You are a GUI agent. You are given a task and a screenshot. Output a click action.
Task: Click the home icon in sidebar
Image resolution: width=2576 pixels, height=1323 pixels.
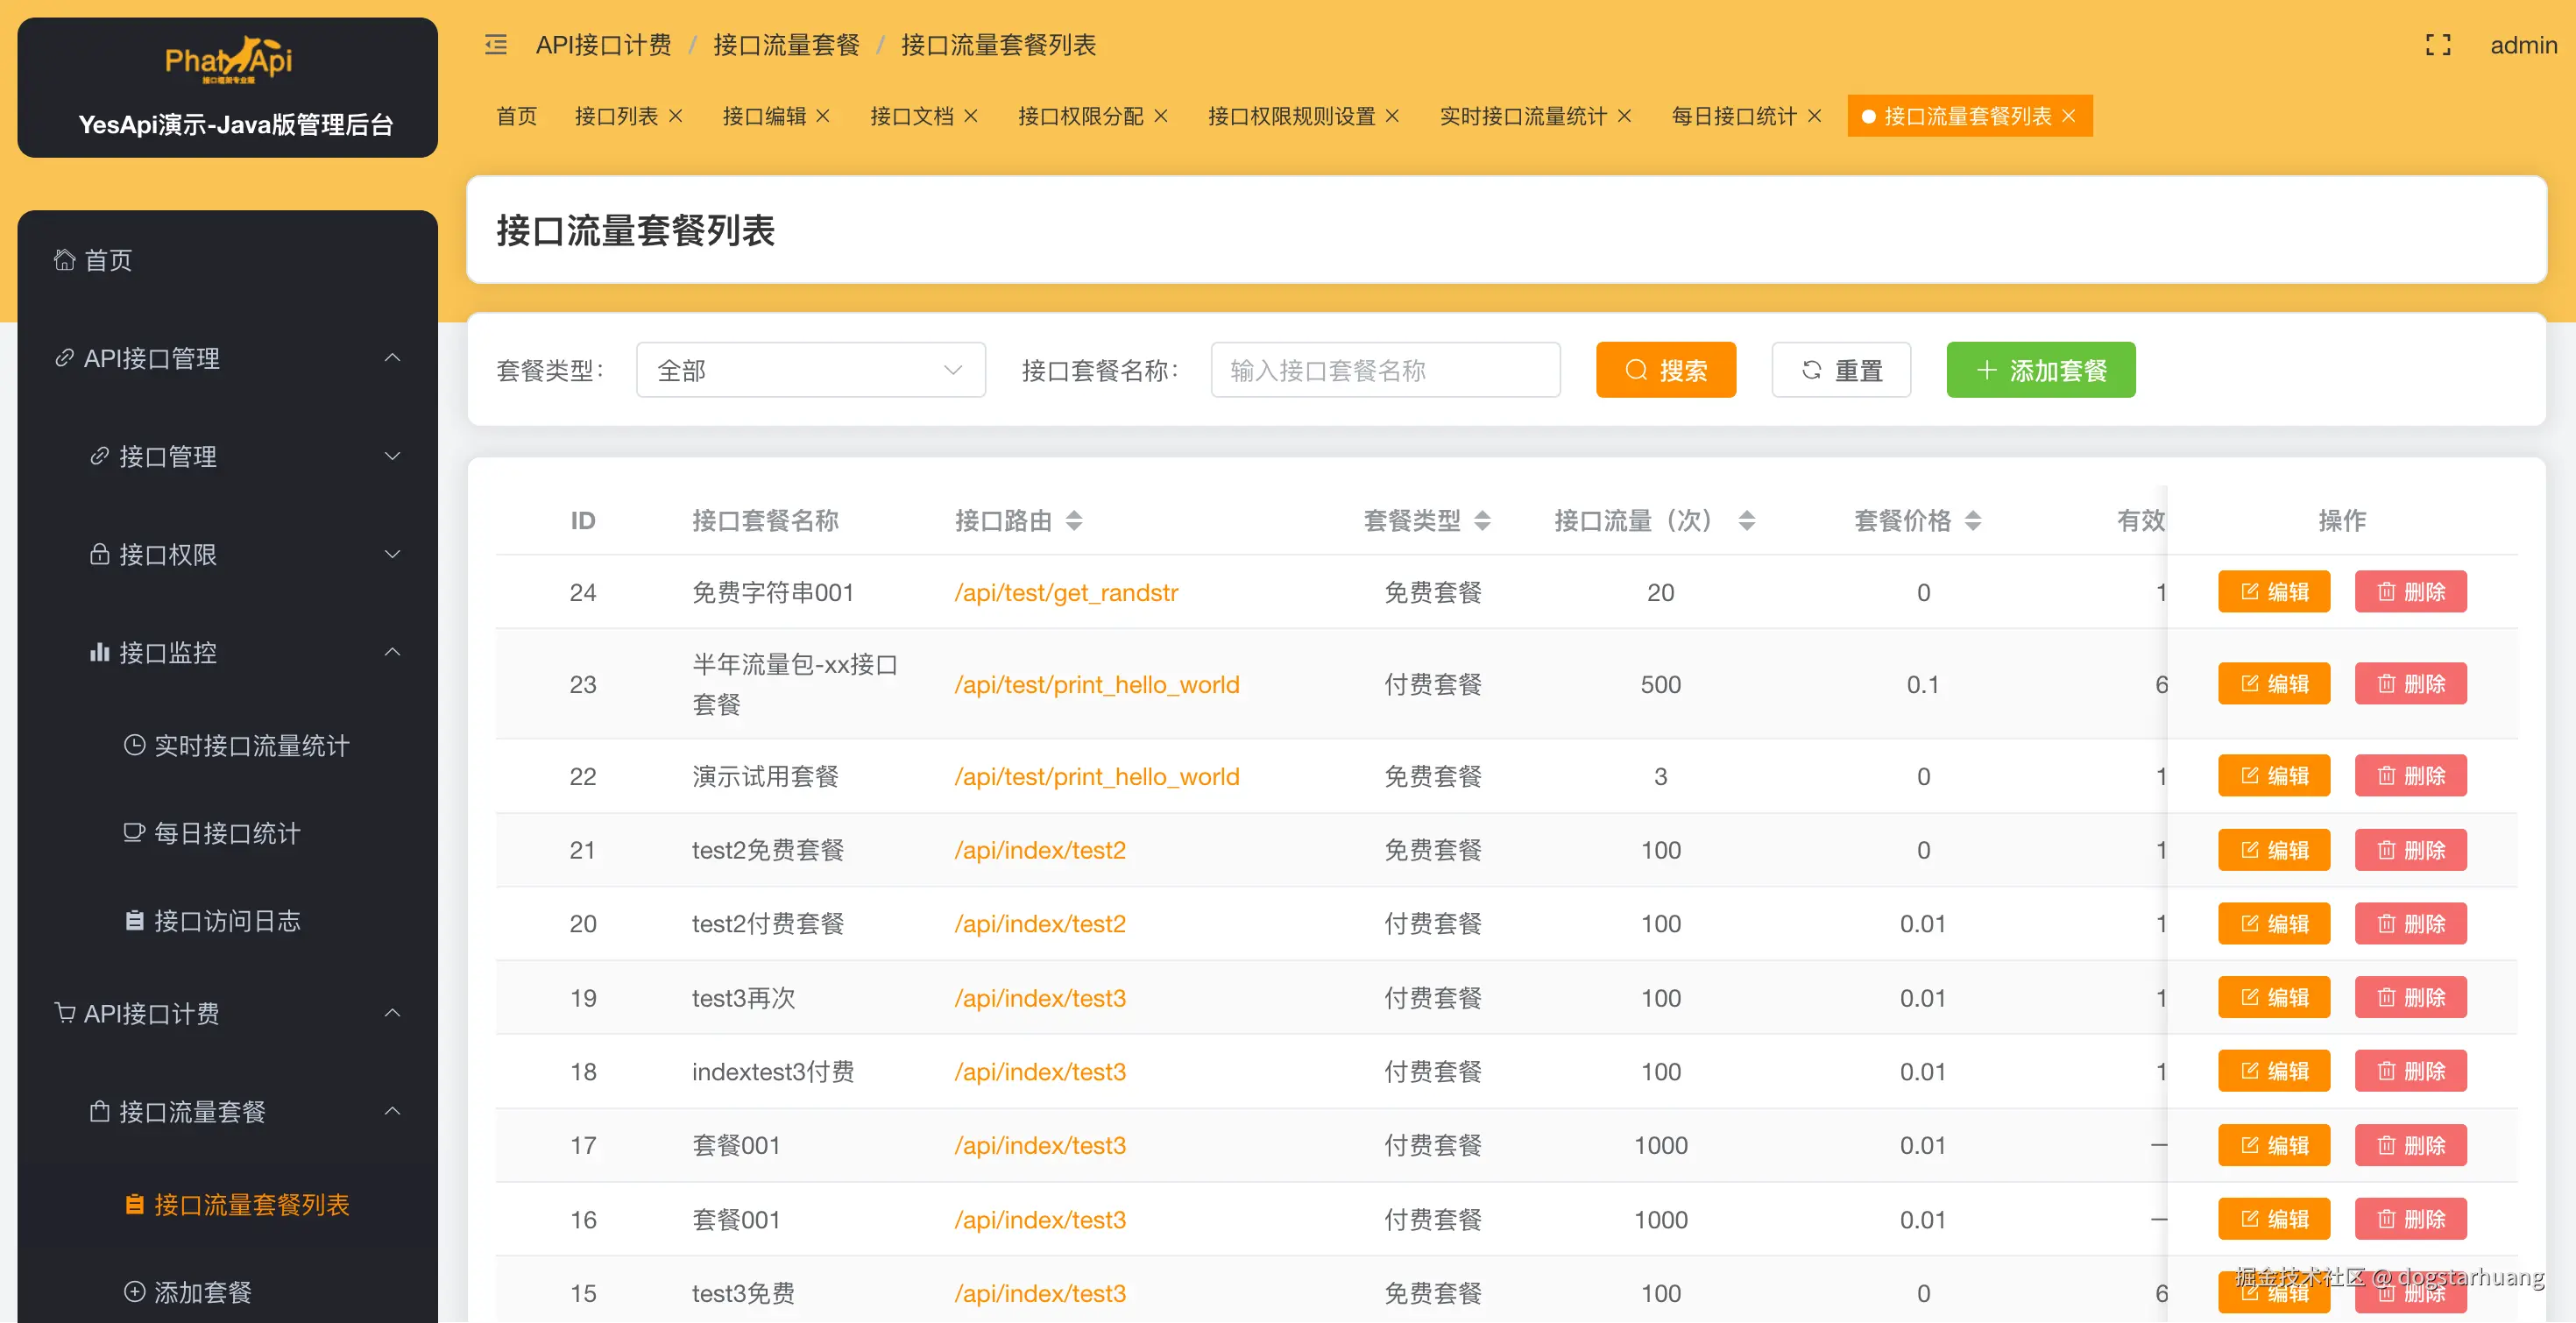pyautogui.click(x=65, y=260)
